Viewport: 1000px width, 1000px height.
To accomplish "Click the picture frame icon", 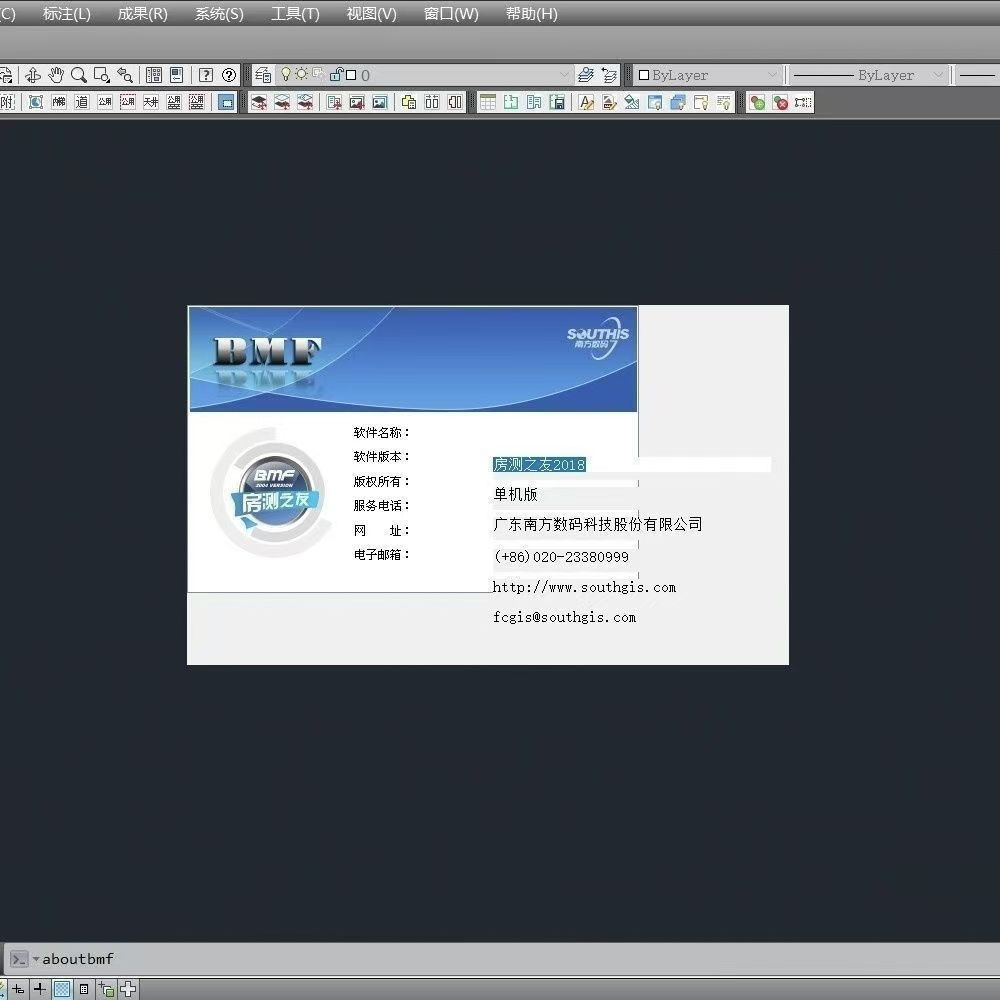I will (x=379, y=102).
